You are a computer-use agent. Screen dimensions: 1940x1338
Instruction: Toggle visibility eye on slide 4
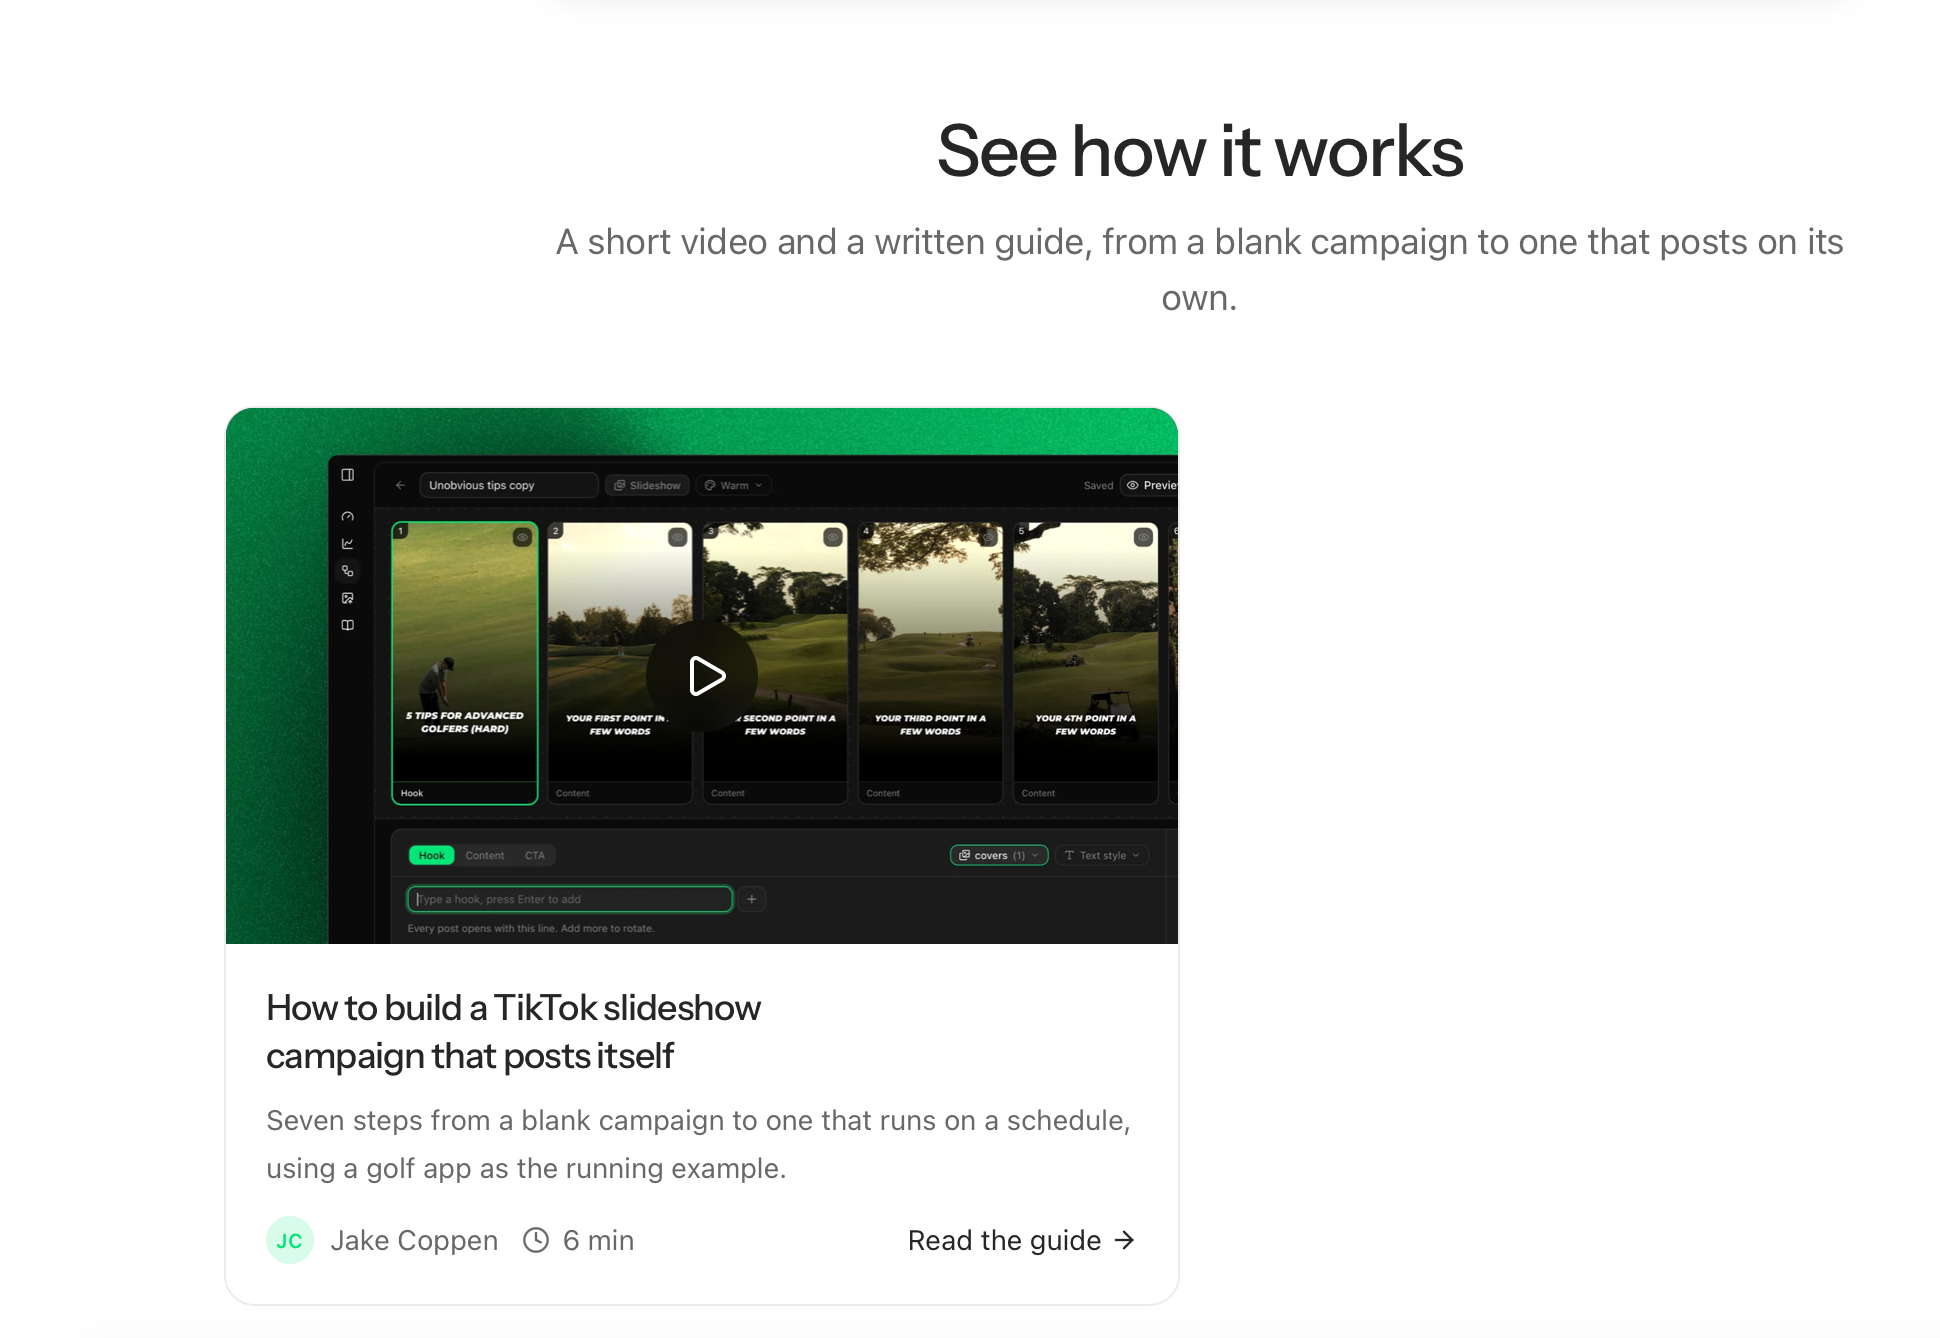click(988, 537)
